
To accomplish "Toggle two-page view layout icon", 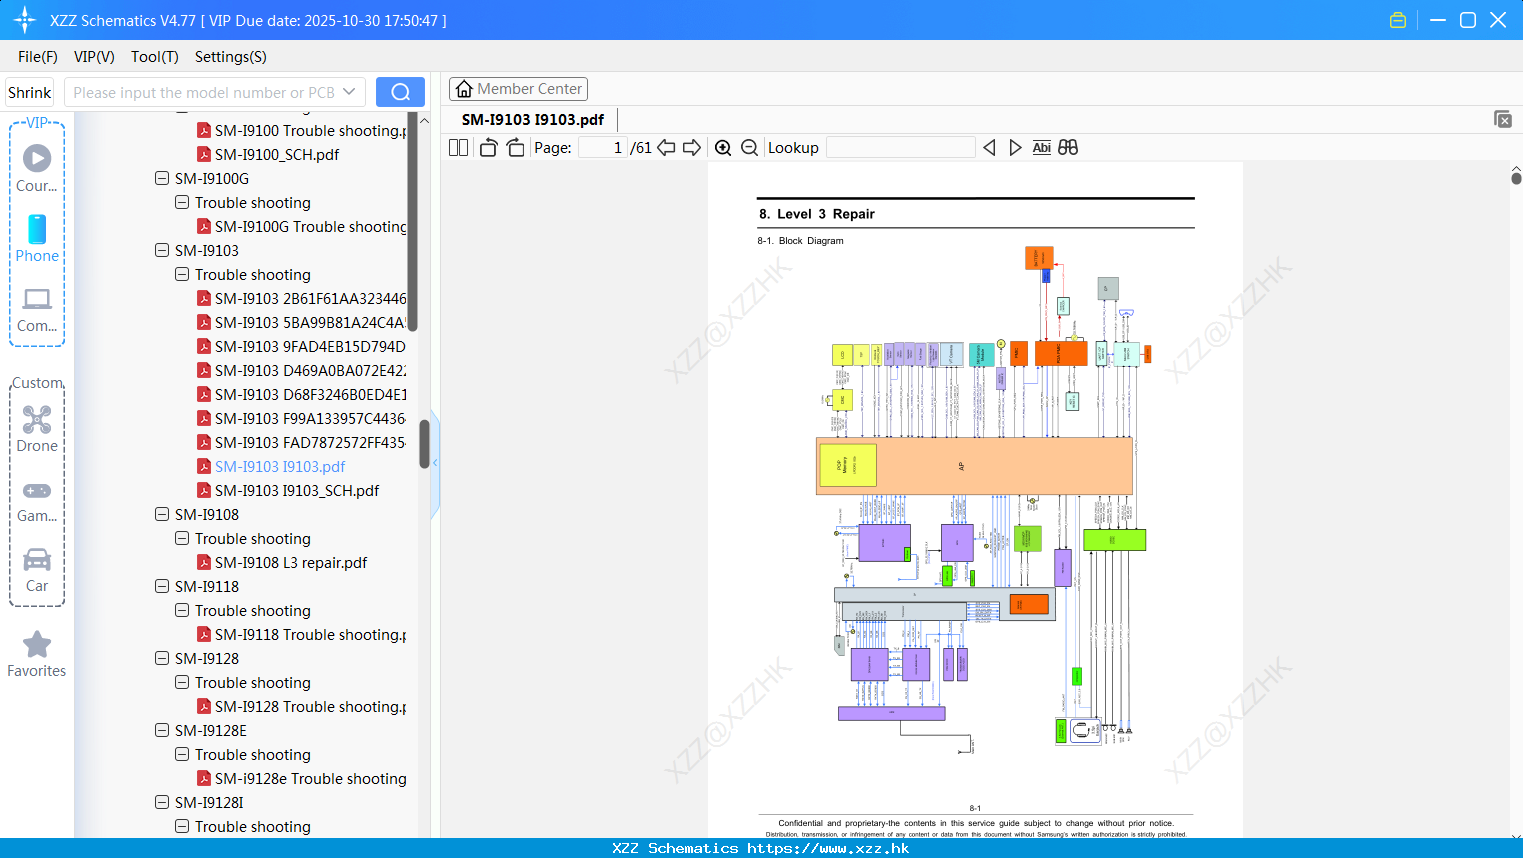I will tap(459, 148).
